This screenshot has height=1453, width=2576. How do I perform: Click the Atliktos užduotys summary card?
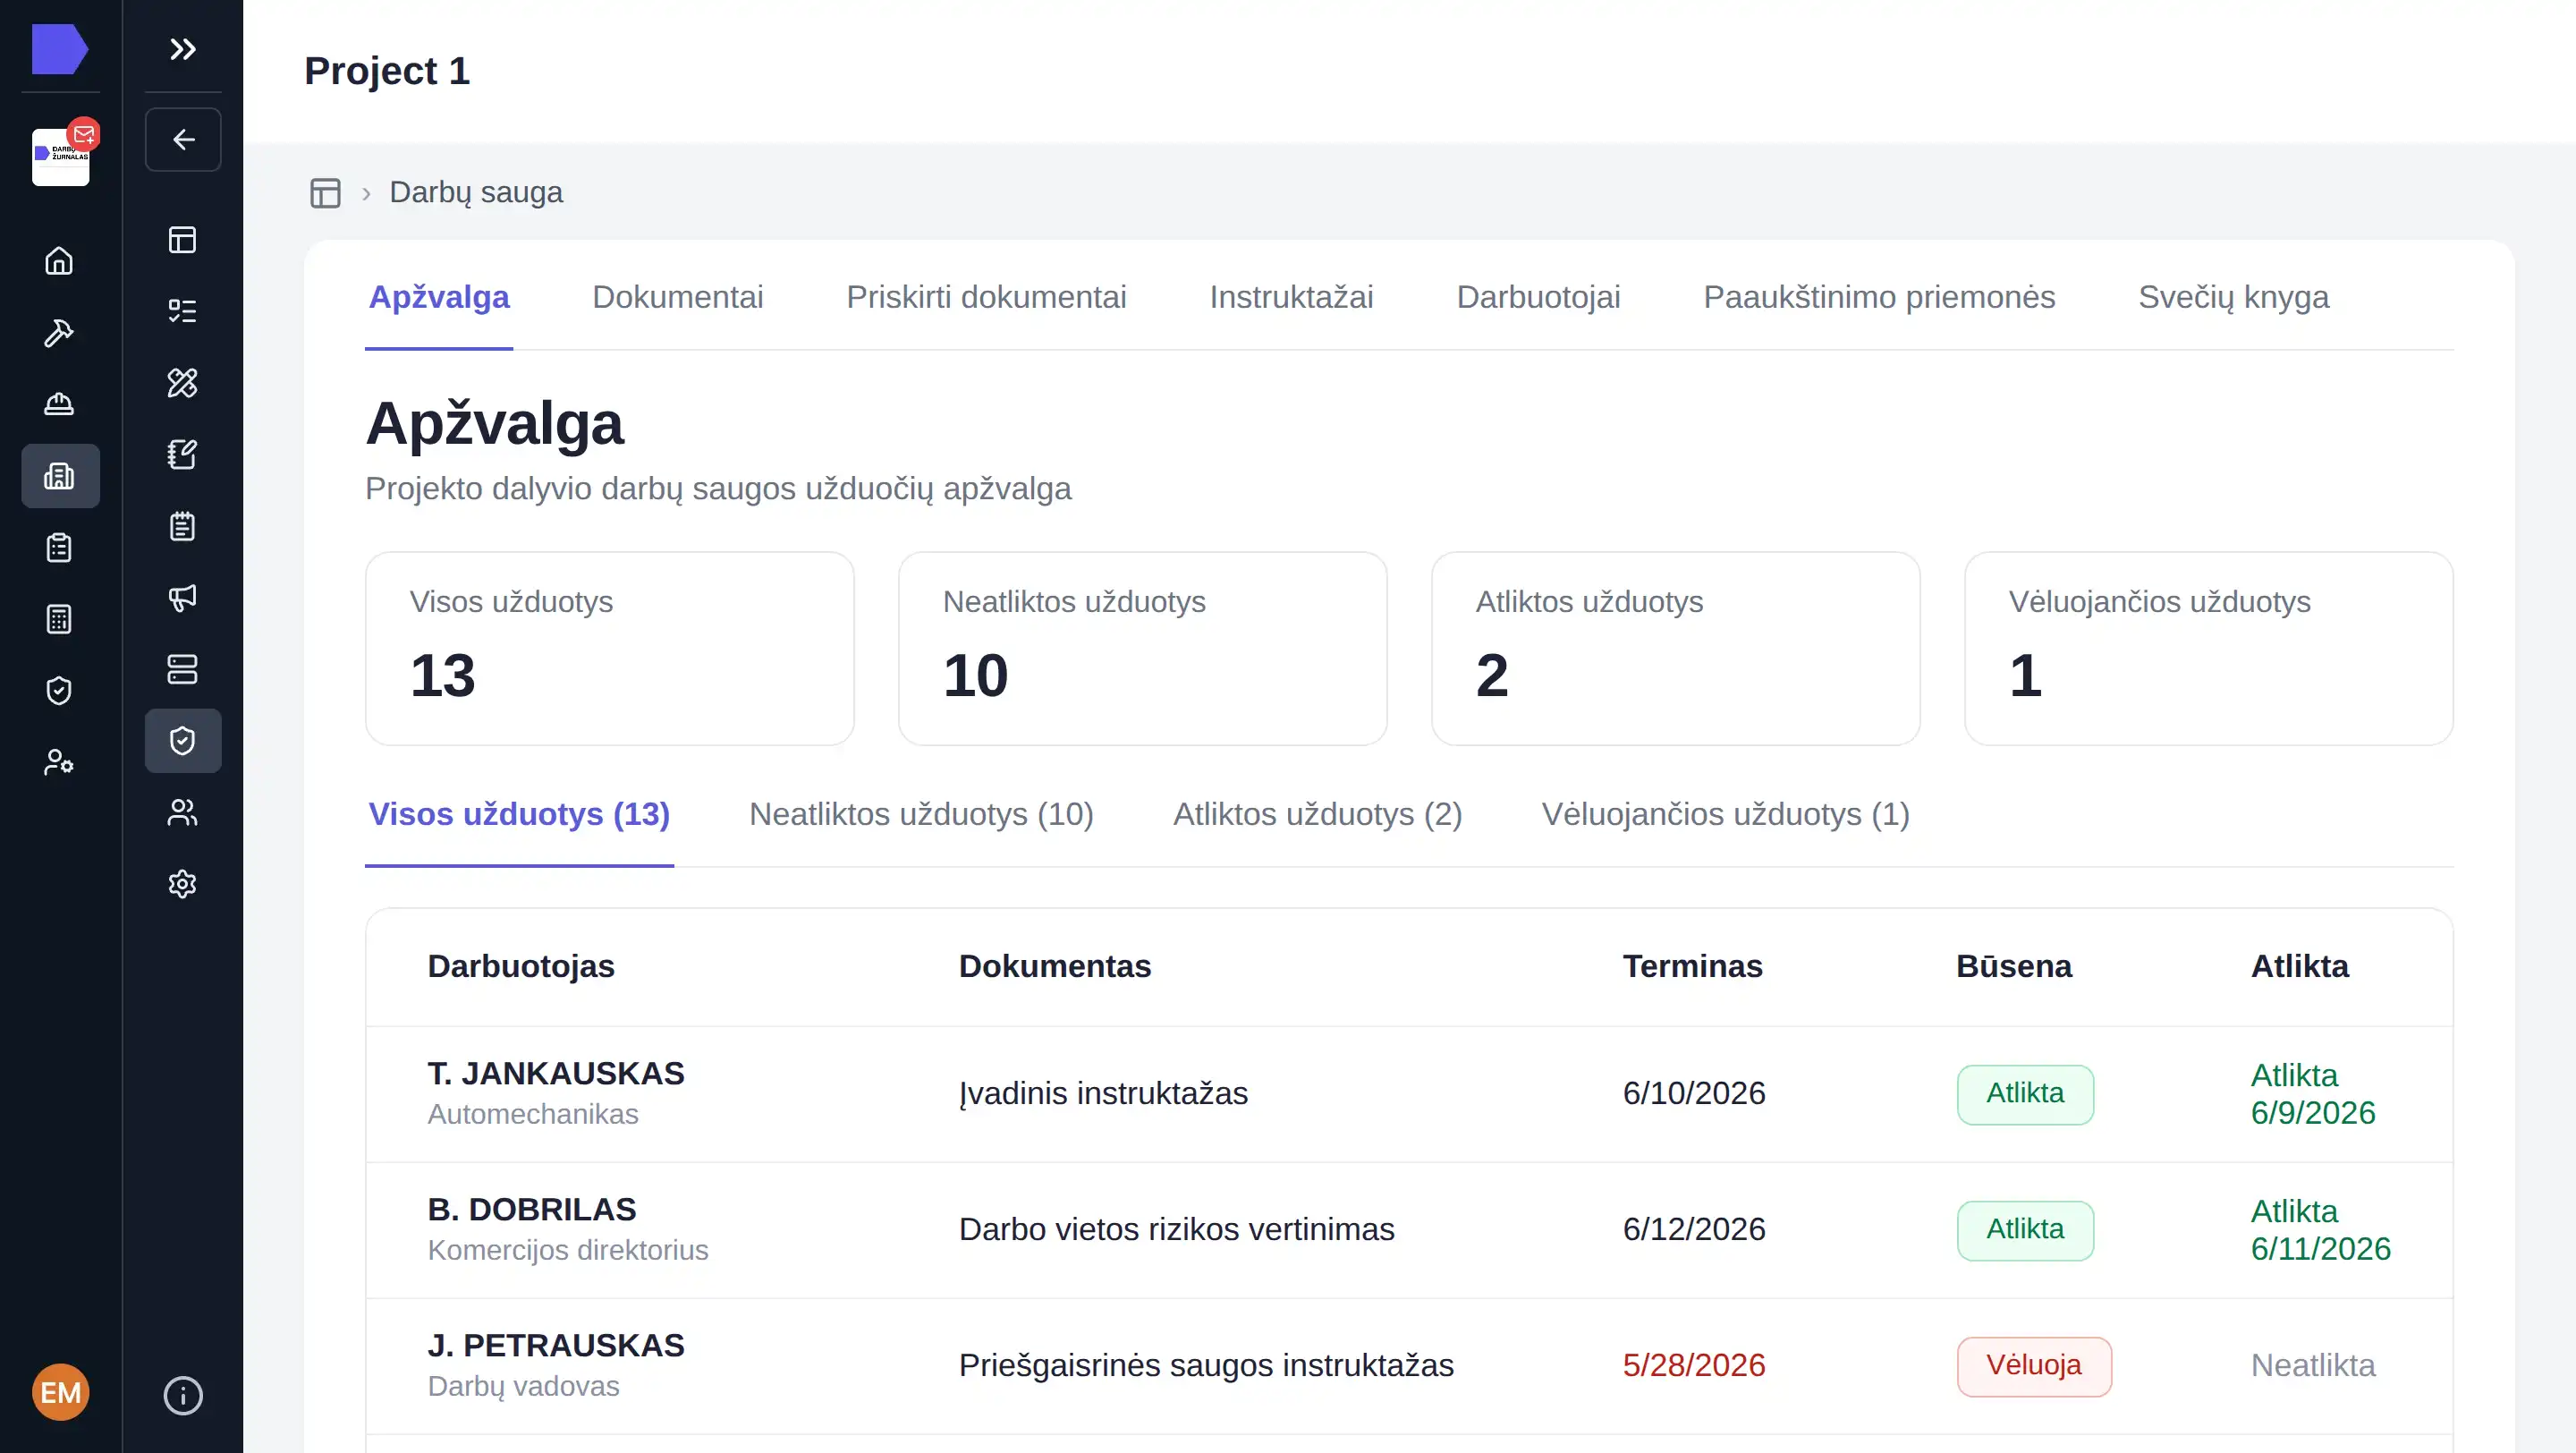click(x=1676, y=648)
